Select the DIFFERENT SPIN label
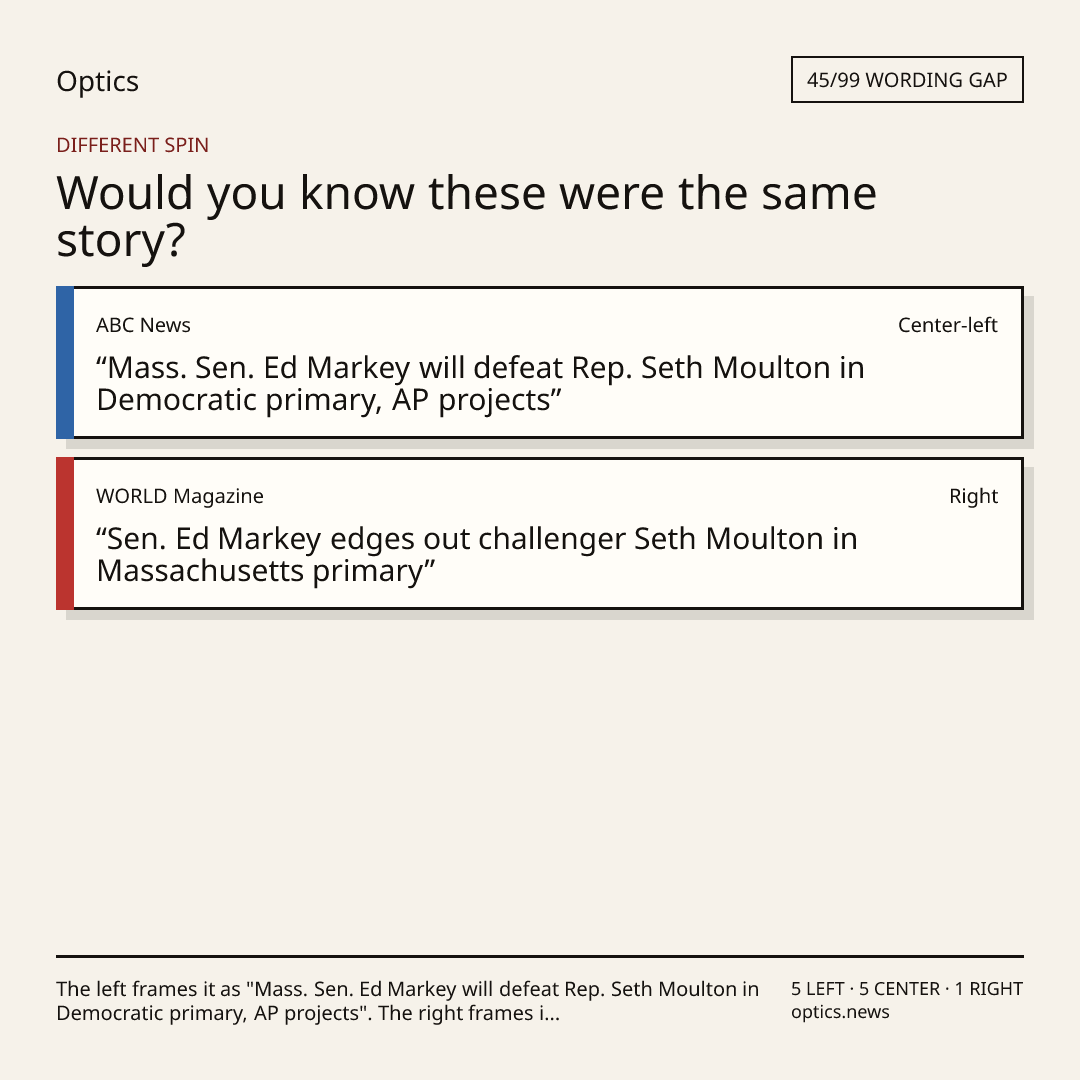This screenshot has width=1080, height=1080. pyautogui.click(x=132, y=145)
